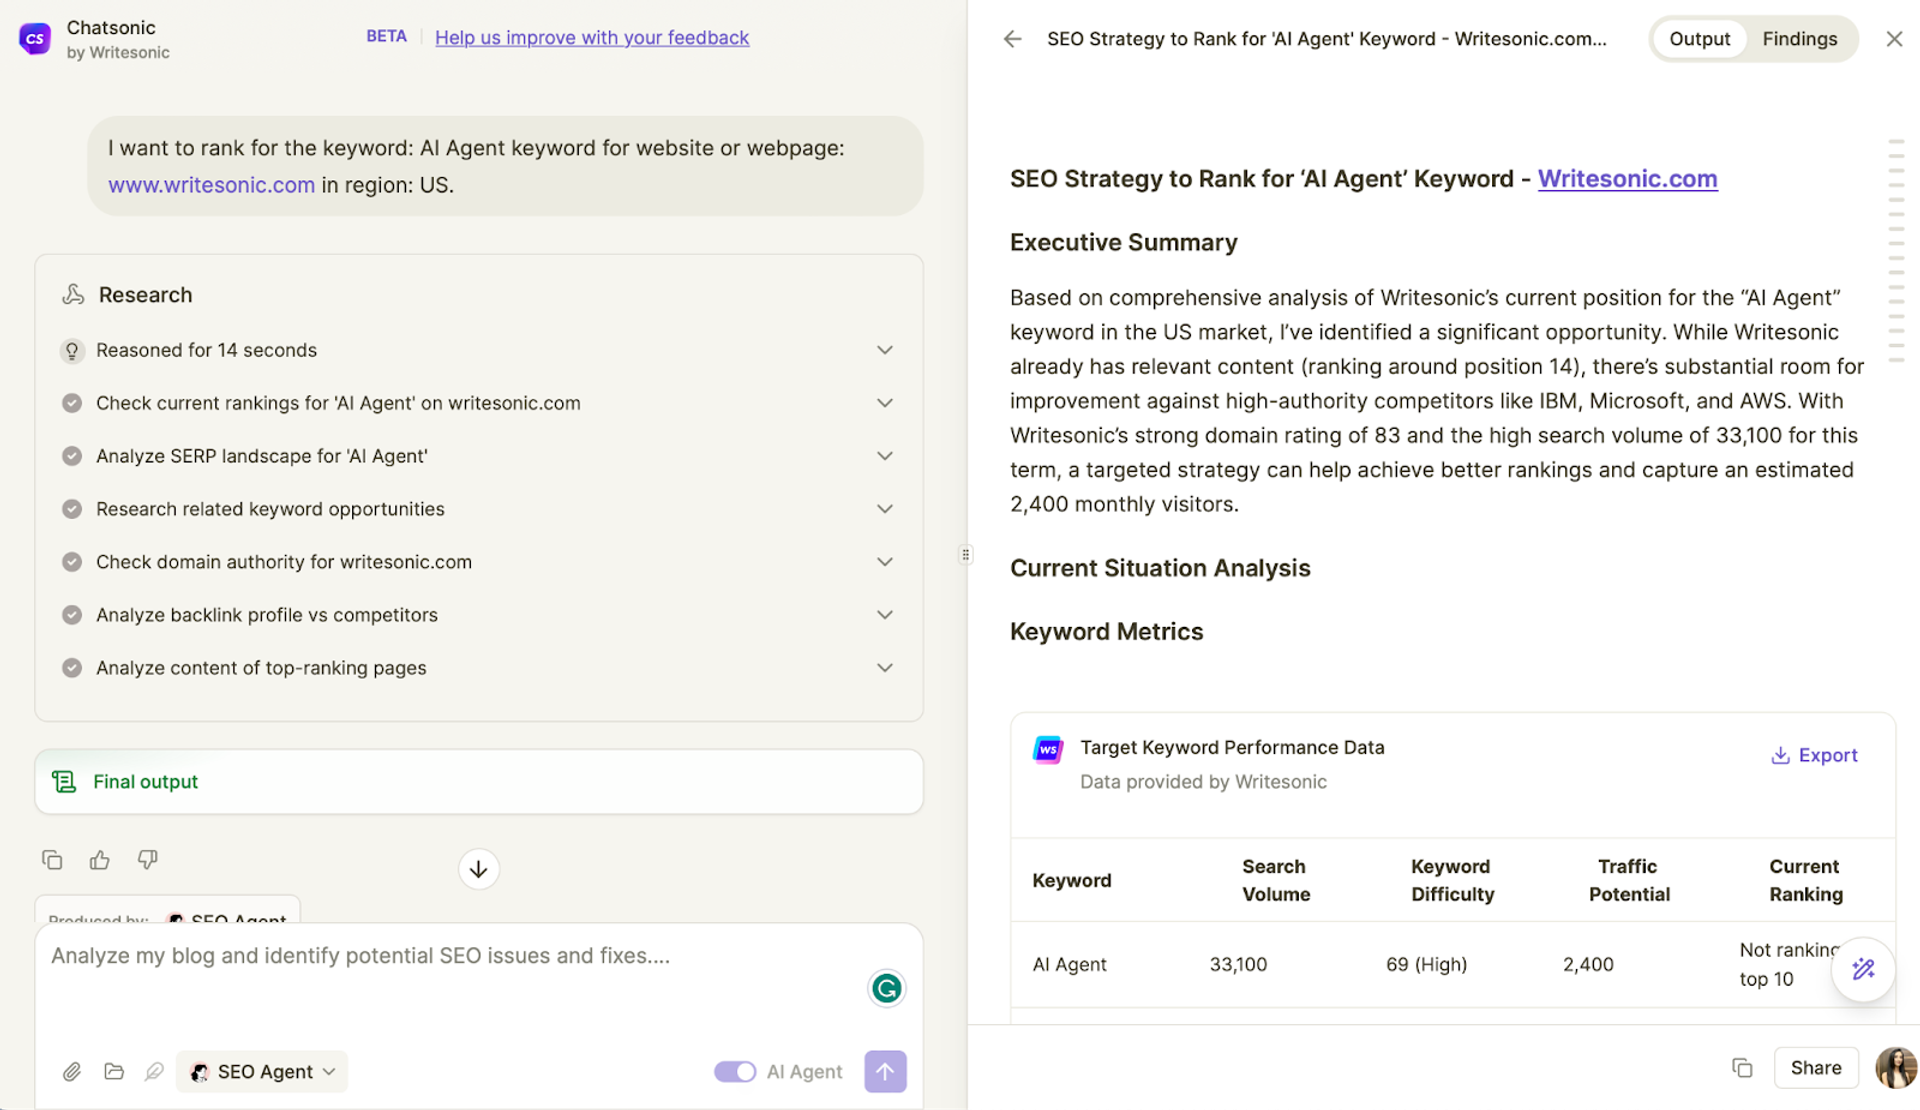
Task: Expand Analyze backlink profile vs competitors chevron
Action: pos(885,615)
